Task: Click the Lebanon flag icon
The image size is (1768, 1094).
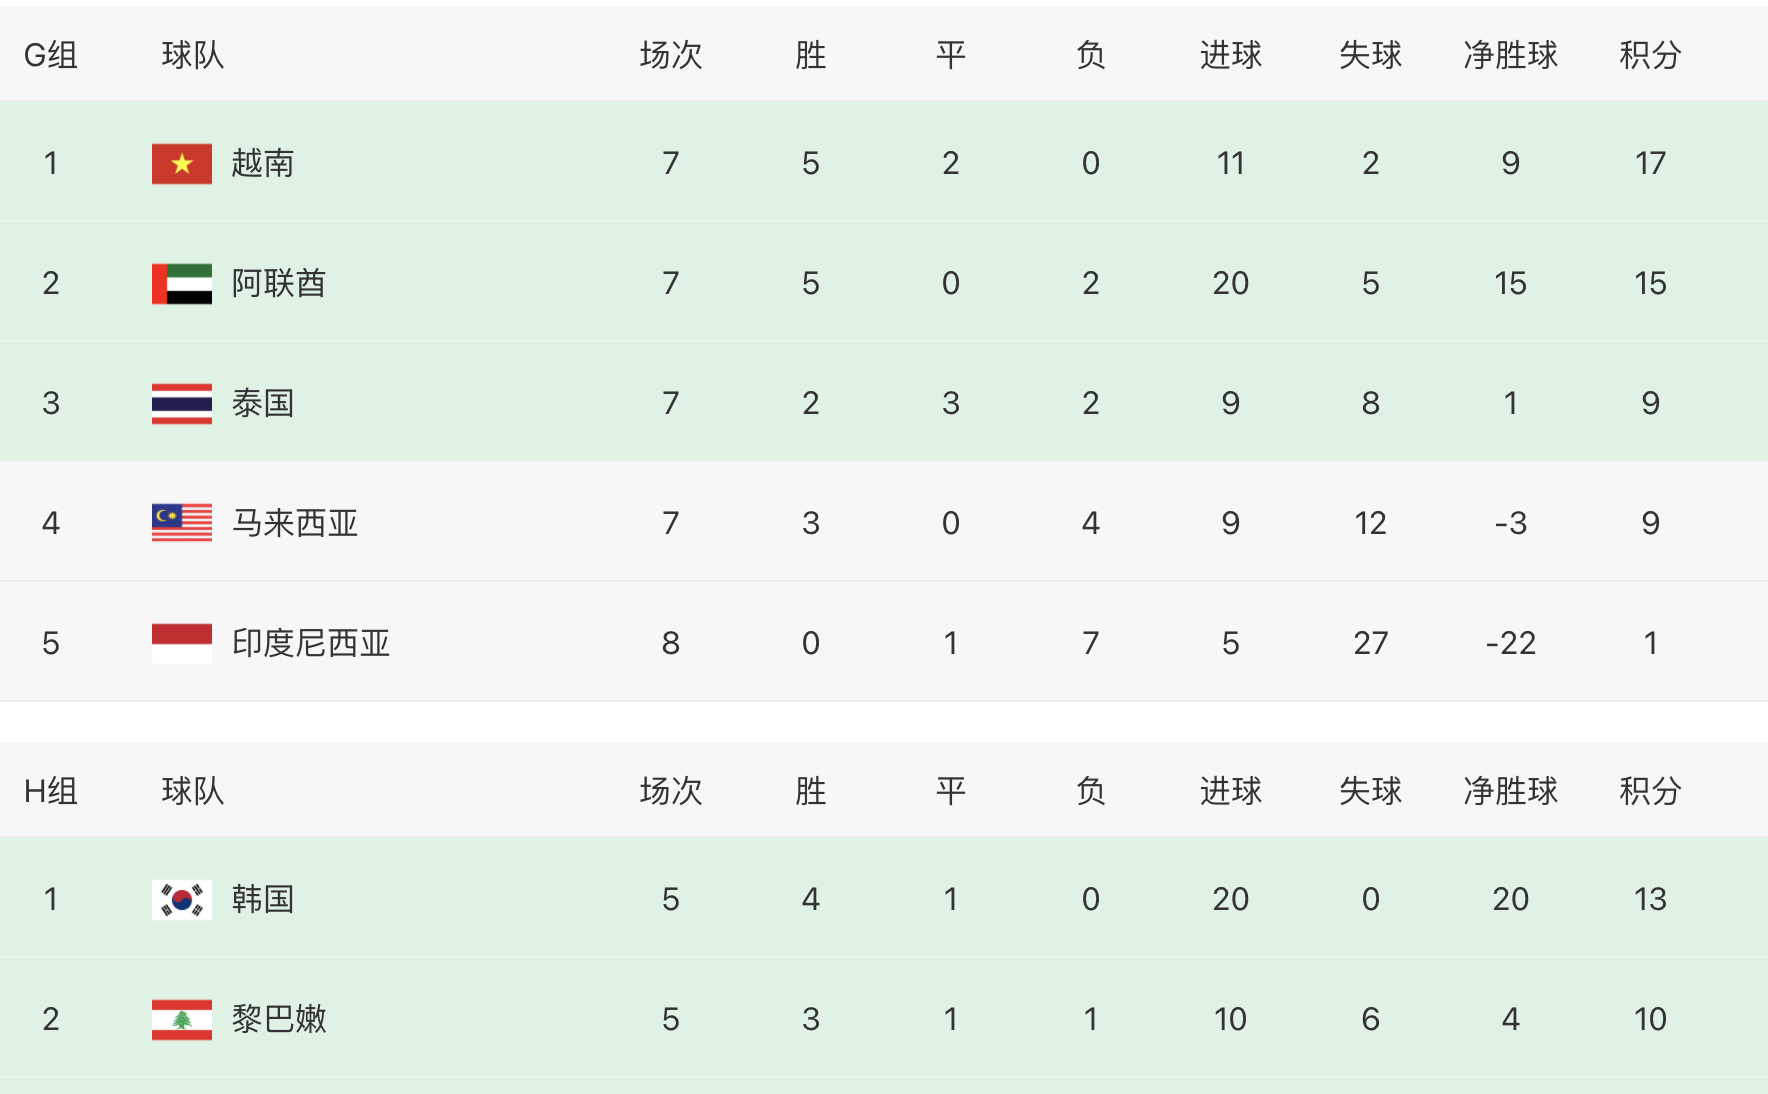Action: tap(181, 1019)
